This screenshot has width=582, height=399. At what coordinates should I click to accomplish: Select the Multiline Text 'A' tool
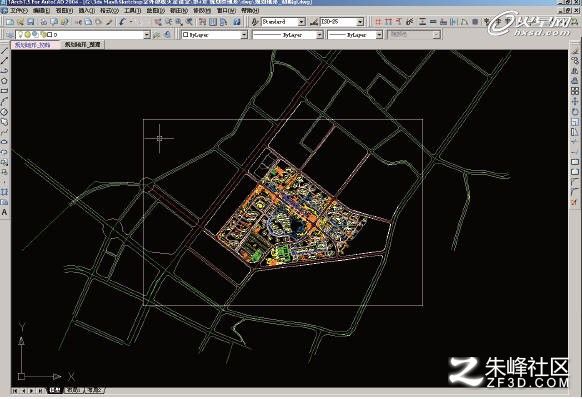[x=4, y=212]
